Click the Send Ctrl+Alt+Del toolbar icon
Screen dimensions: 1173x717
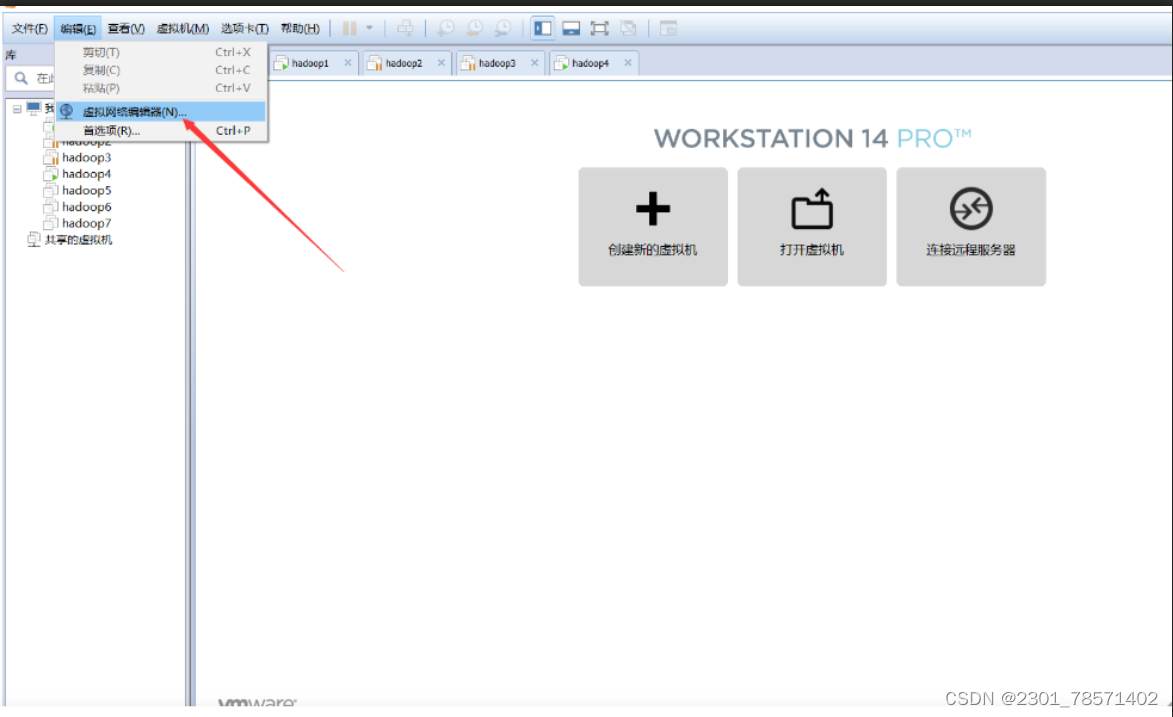[x=405, y=28]
